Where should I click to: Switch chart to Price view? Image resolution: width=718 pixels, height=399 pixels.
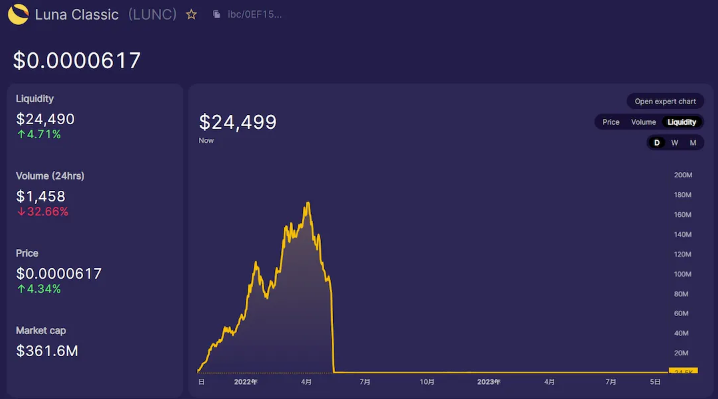[611, 122]
